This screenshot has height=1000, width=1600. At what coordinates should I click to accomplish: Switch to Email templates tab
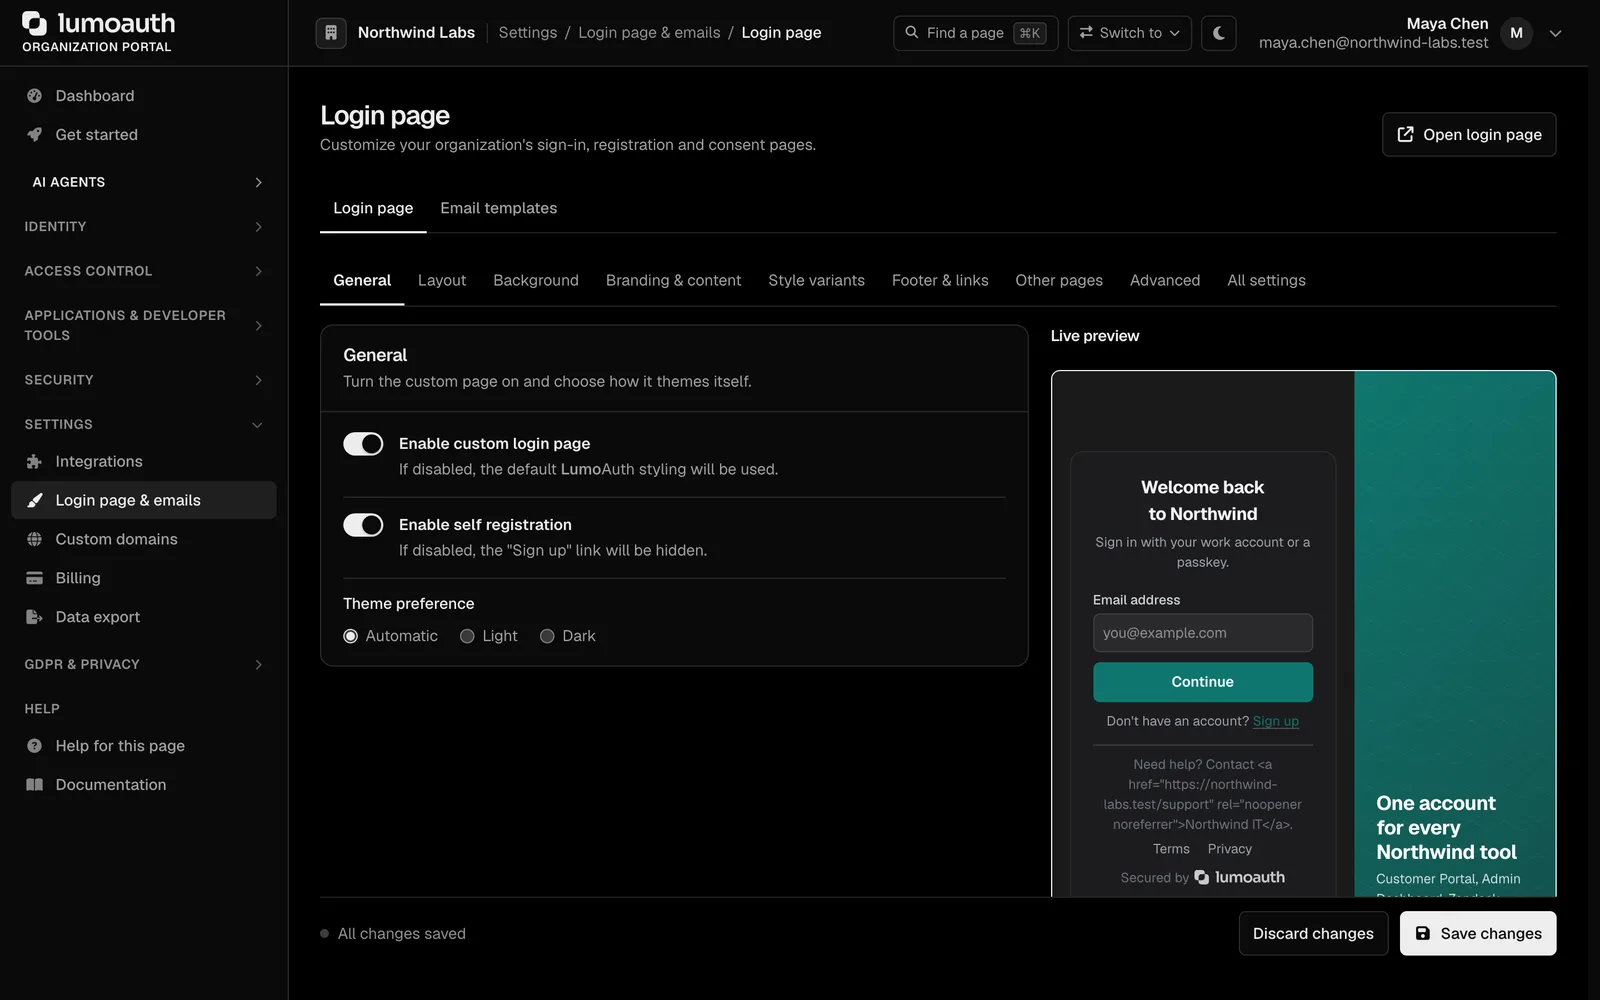click(498, 208)
